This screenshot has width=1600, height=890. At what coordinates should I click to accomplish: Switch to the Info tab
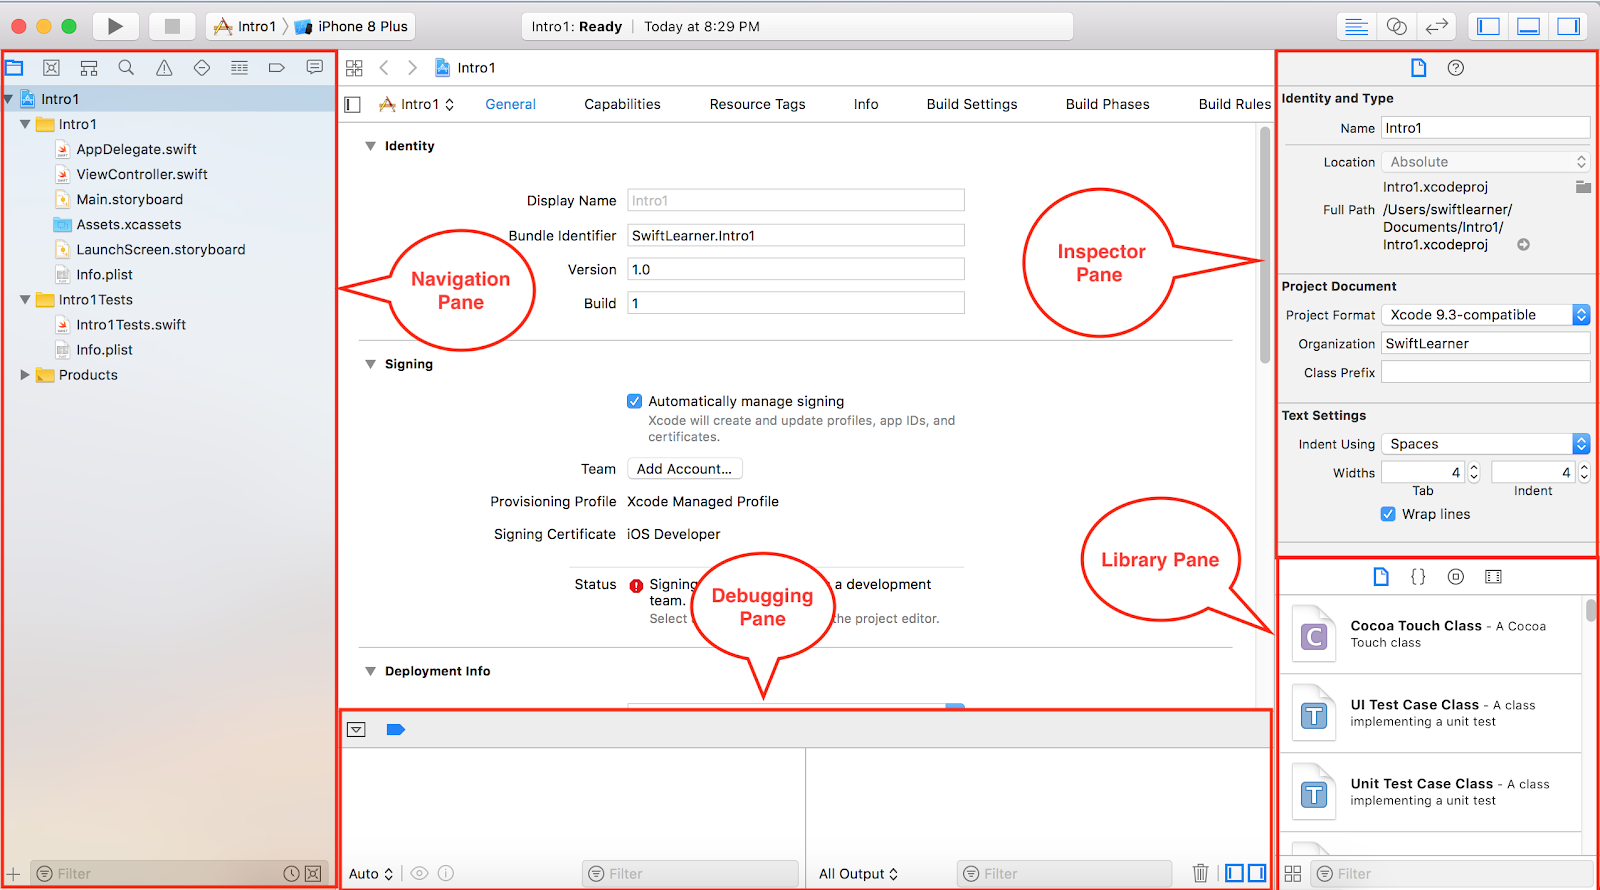[x=866, y=104]
